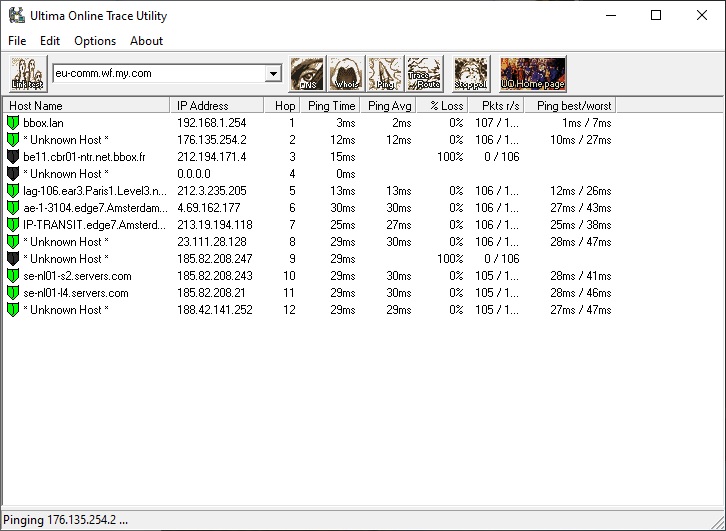Screen dimensions: 726x531
Task: Click the 100% loss value for hop 9
Action: pos(450,259)
